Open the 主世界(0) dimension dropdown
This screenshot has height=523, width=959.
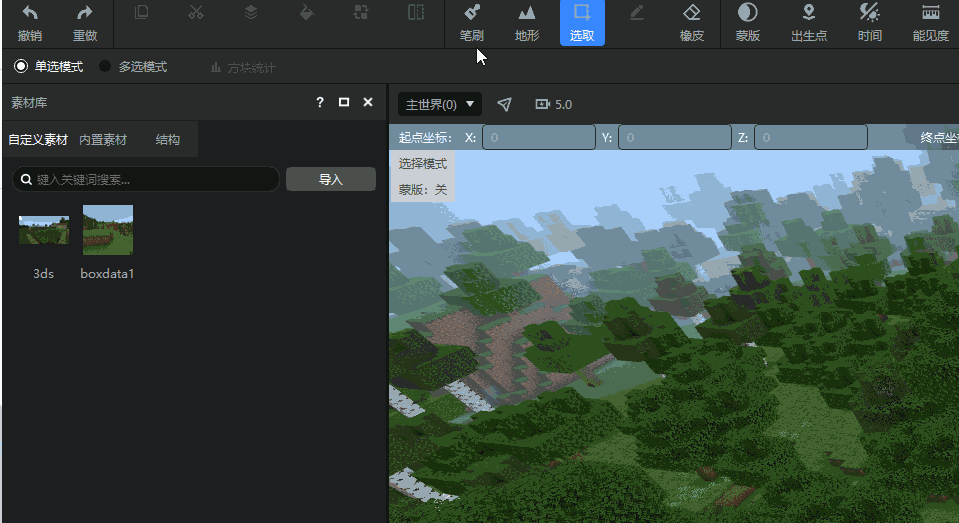[x=439, y=104]
